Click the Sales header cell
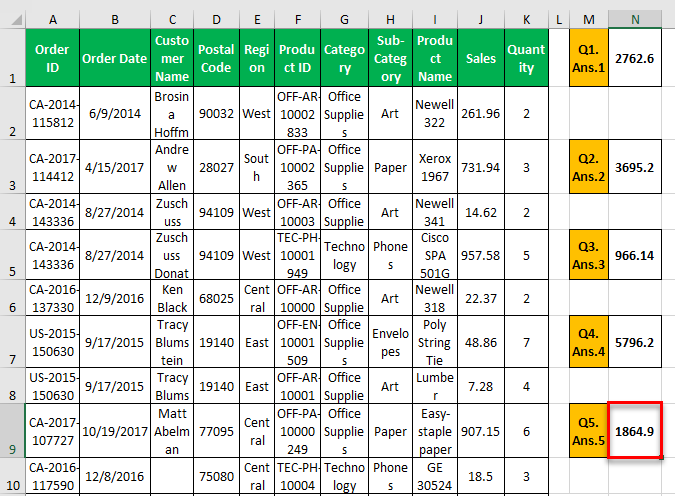 point(481,58)
